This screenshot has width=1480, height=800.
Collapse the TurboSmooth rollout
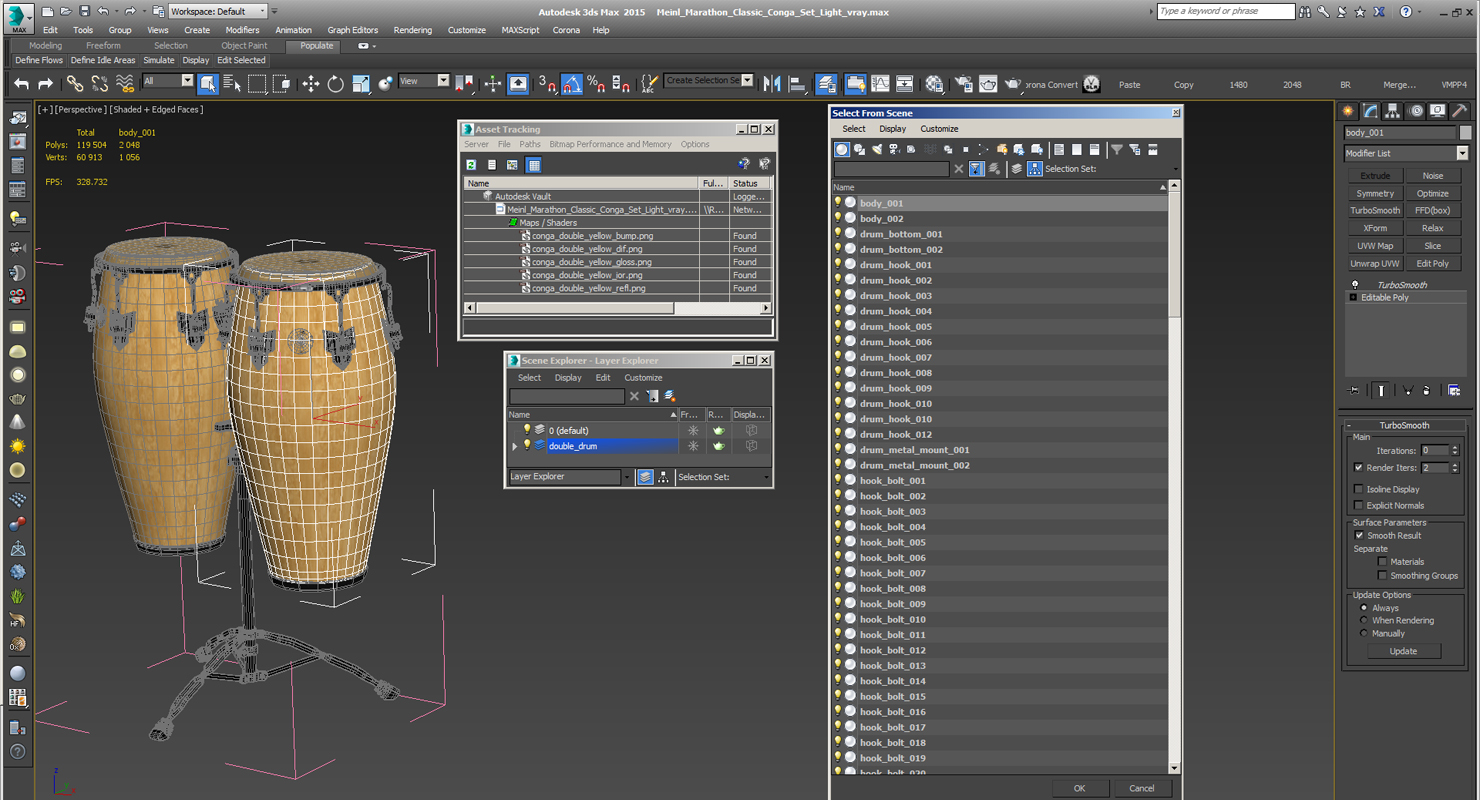(x=1349, y=425)
